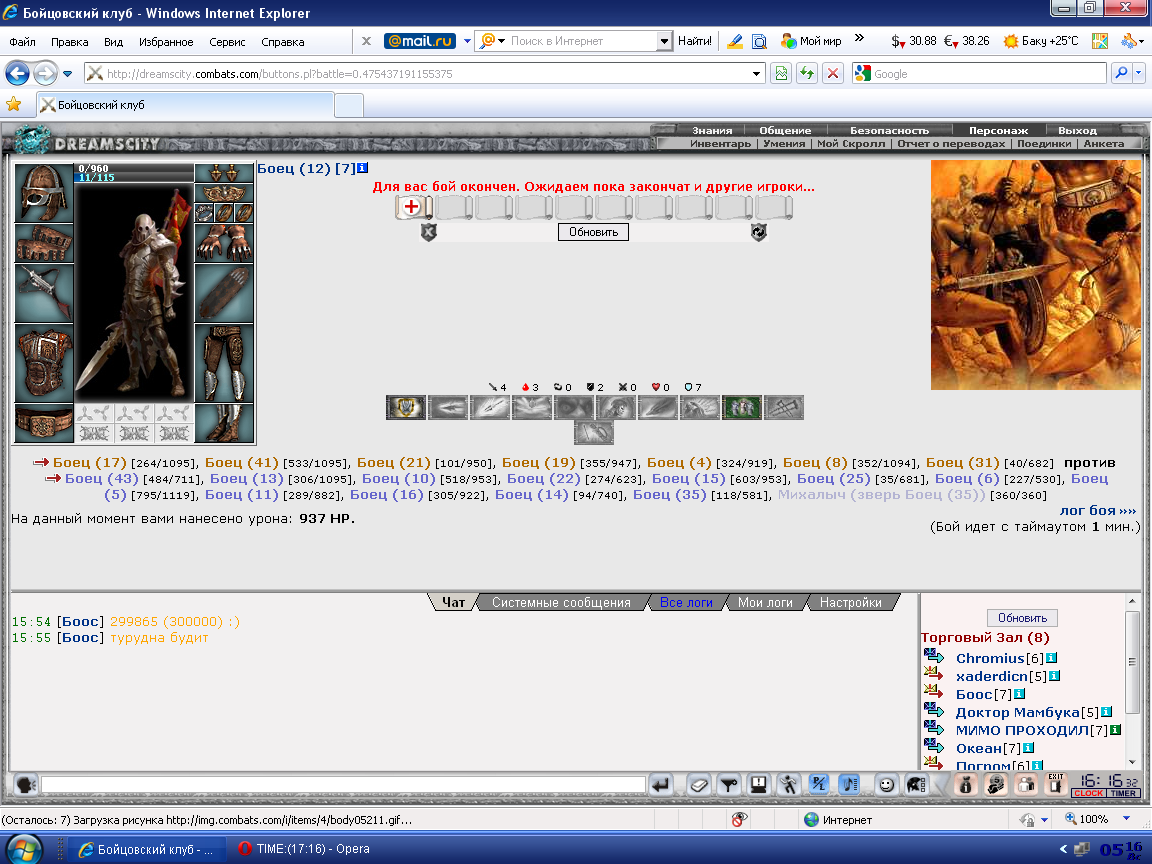This screenshot has width=1152, height=864.
Task: Toggle the music note sound button
Action: (x=849, y=785)
